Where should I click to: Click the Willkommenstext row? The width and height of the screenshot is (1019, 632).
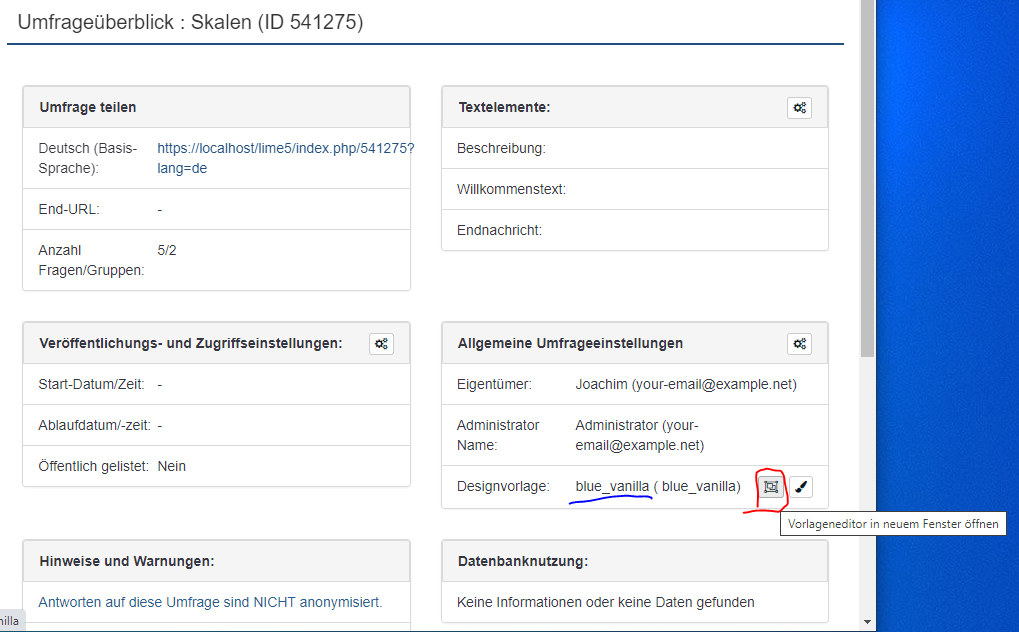(511, 189)
